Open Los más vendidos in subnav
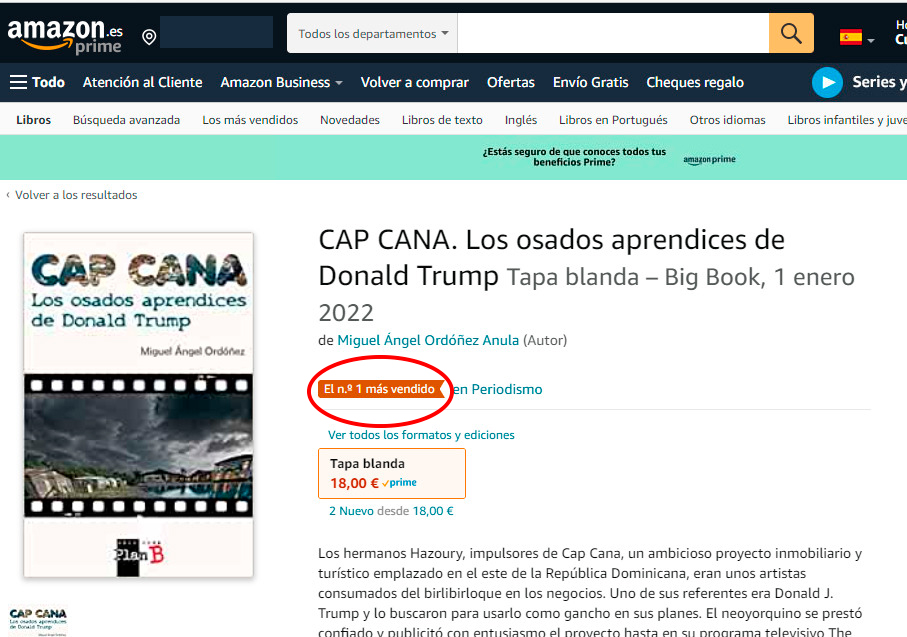Screen dimensions: 907x637 (250, 120)
